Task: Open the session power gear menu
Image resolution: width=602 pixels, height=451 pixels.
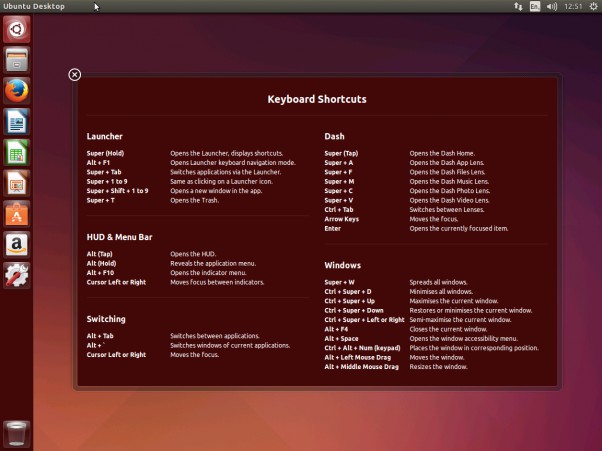Action: [593, 7]
